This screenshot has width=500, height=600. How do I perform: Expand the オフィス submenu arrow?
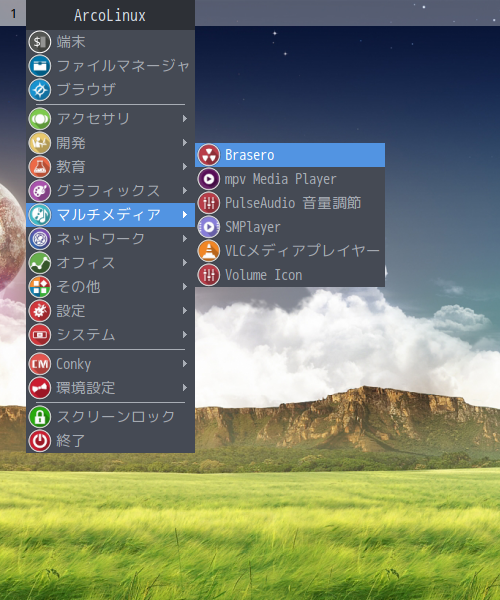(185, 263)
